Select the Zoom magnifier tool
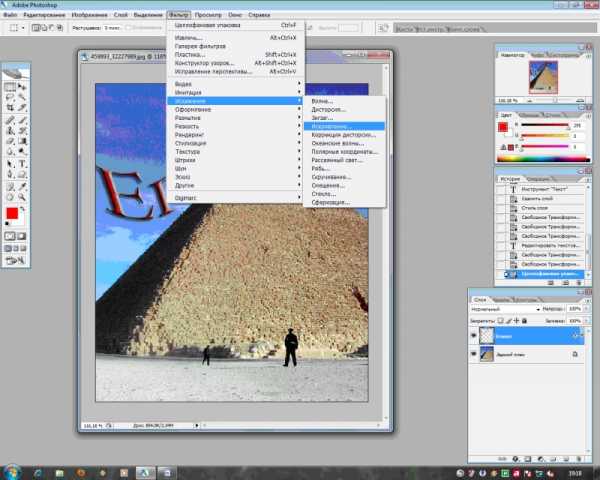The width and height of the screenshot is (600, 480). point(22,198)
